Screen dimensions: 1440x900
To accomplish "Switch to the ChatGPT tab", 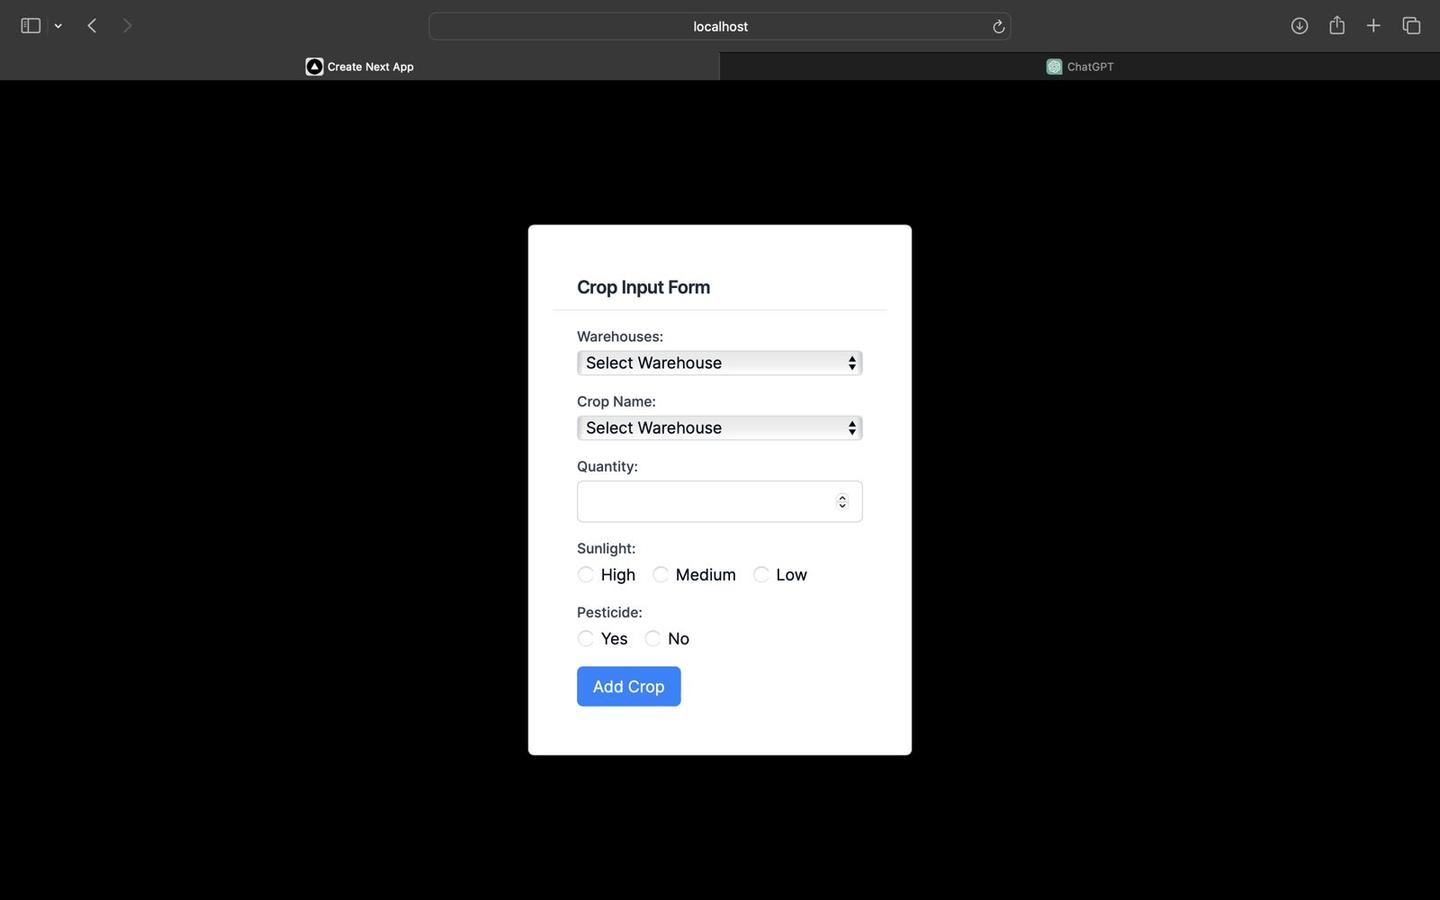I will tap(1080, 67).
